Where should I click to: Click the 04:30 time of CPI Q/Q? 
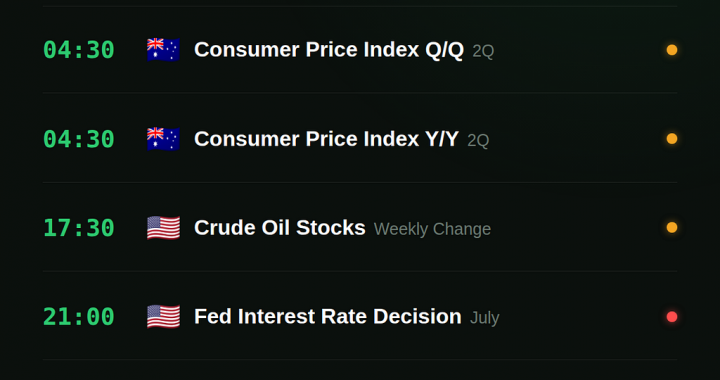[79, 50]
